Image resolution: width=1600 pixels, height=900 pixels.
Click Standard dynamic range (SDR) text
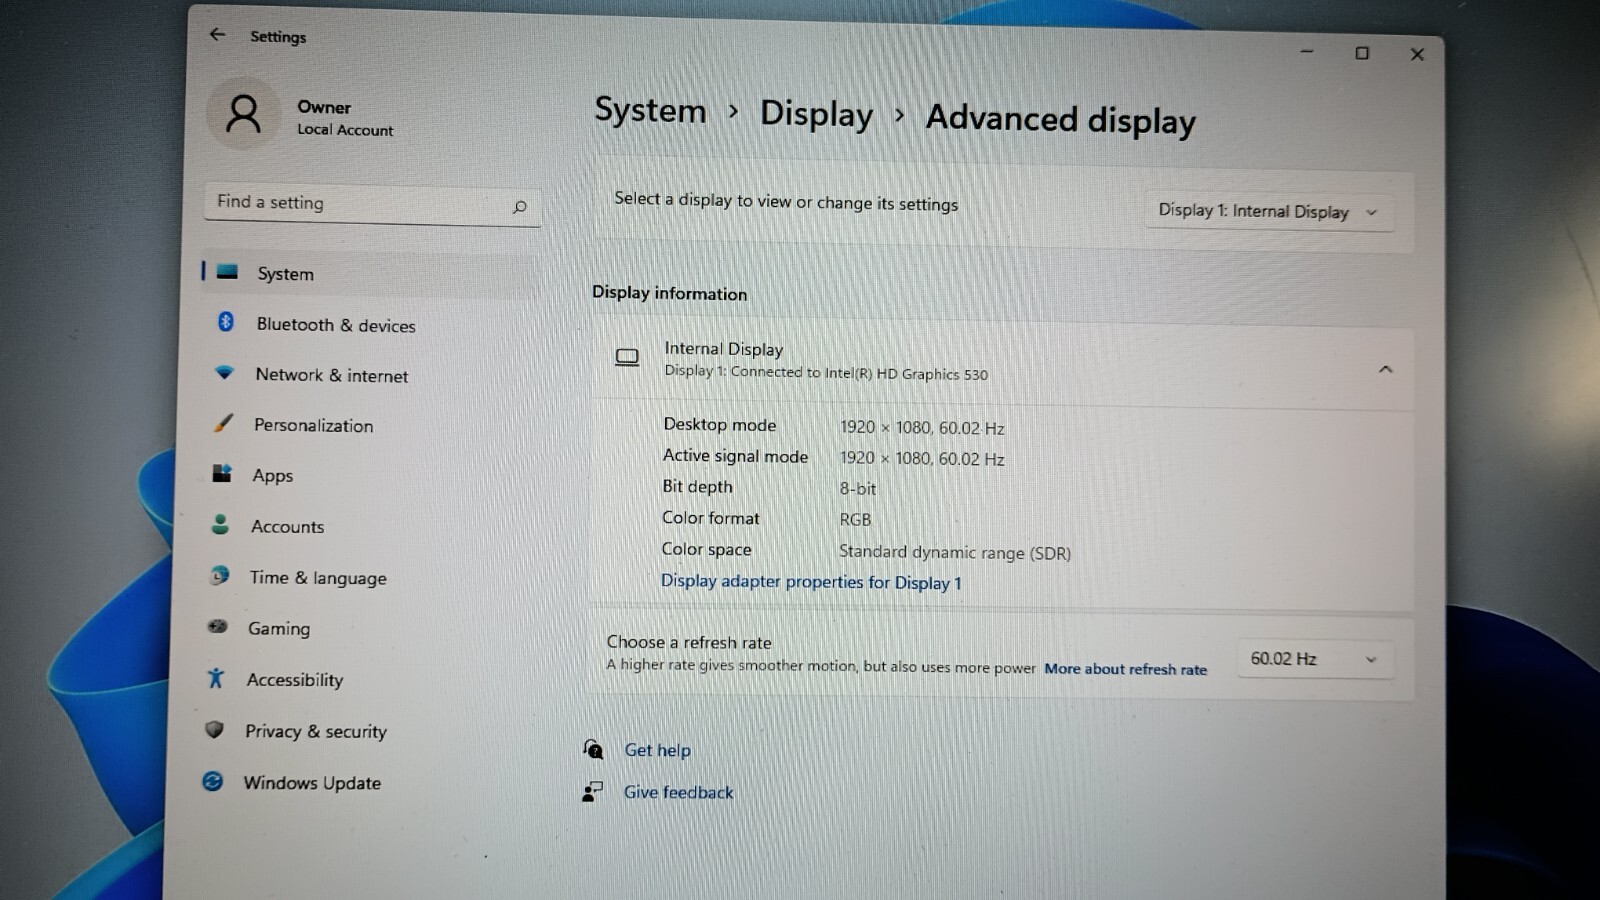954,552
